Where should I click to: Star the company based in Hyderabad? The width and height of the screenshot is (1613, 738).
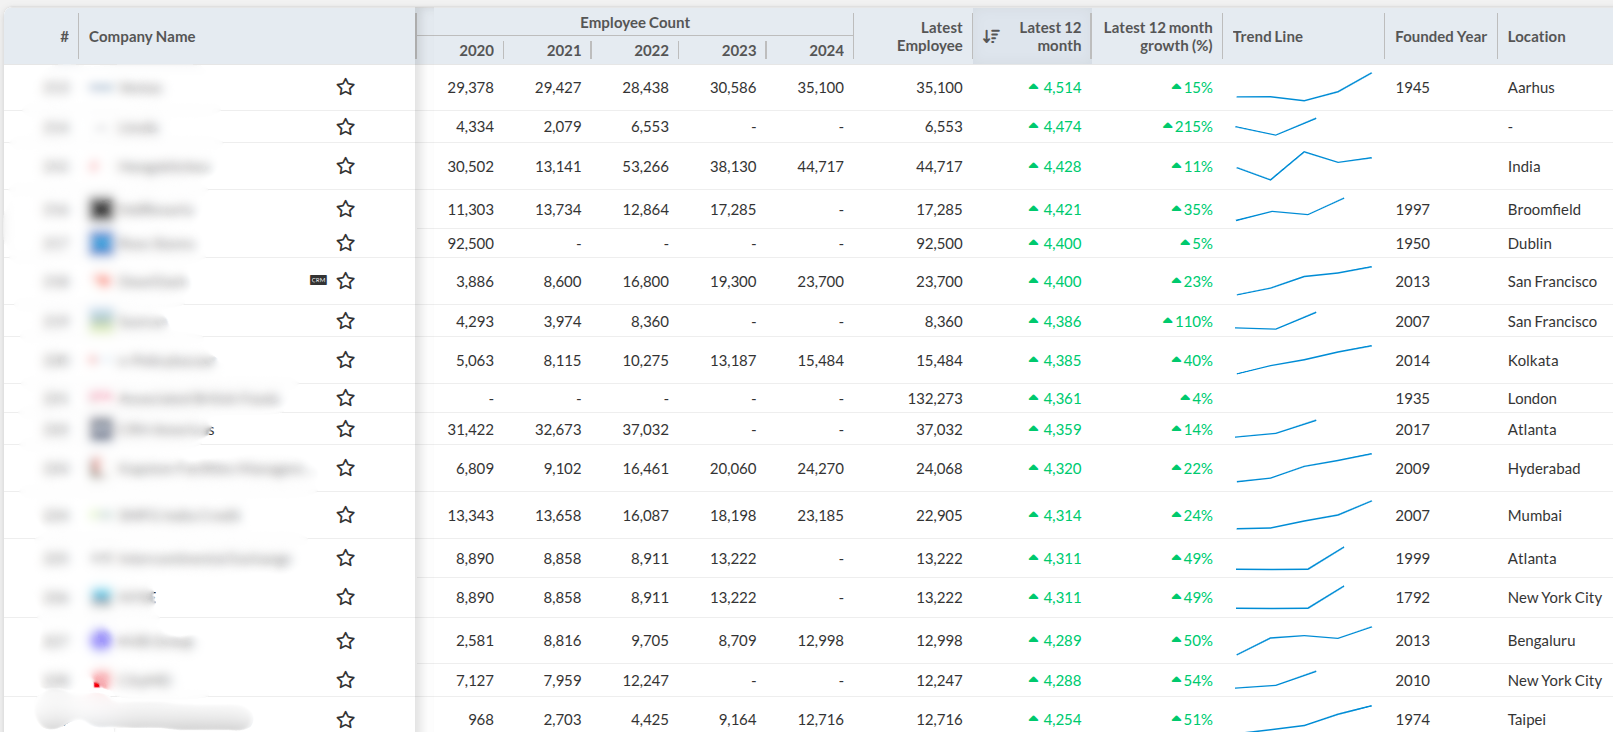tap(345, 468)
